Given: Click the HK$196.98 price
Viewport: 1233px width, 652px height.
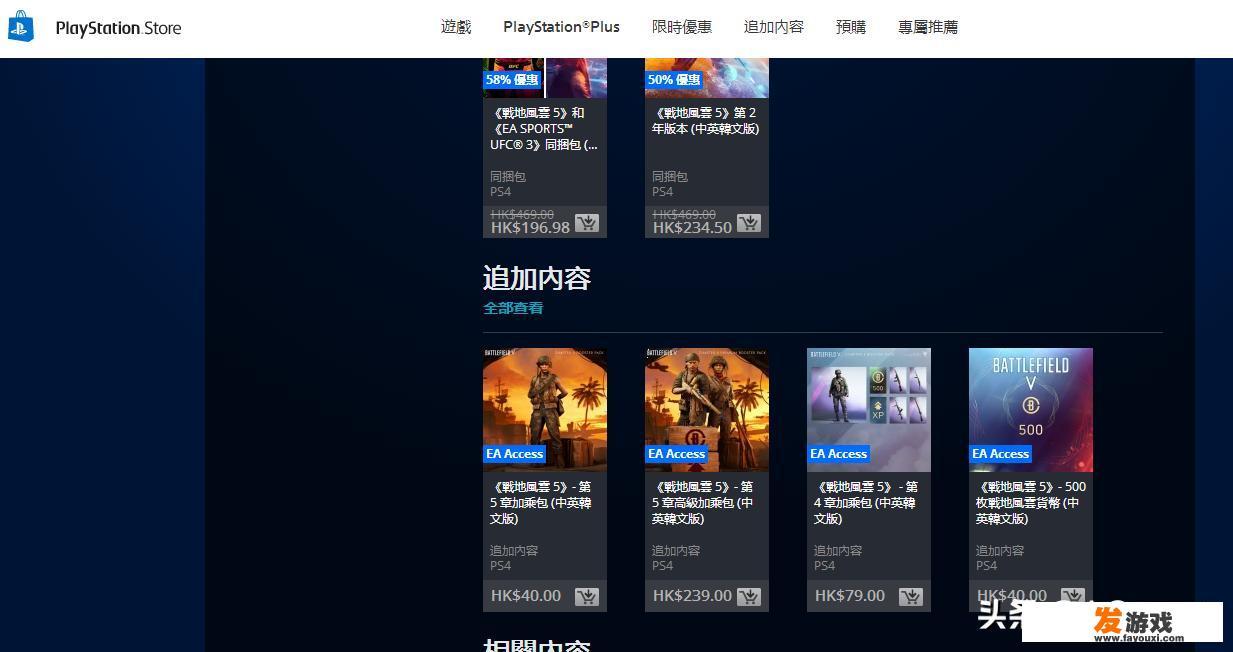Looking at the screenshot, I should [530, 228].
